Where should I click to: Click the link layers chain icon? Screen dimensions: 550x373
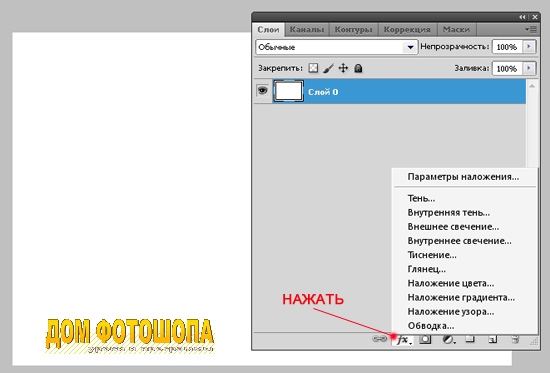click(x=379, y=339)
